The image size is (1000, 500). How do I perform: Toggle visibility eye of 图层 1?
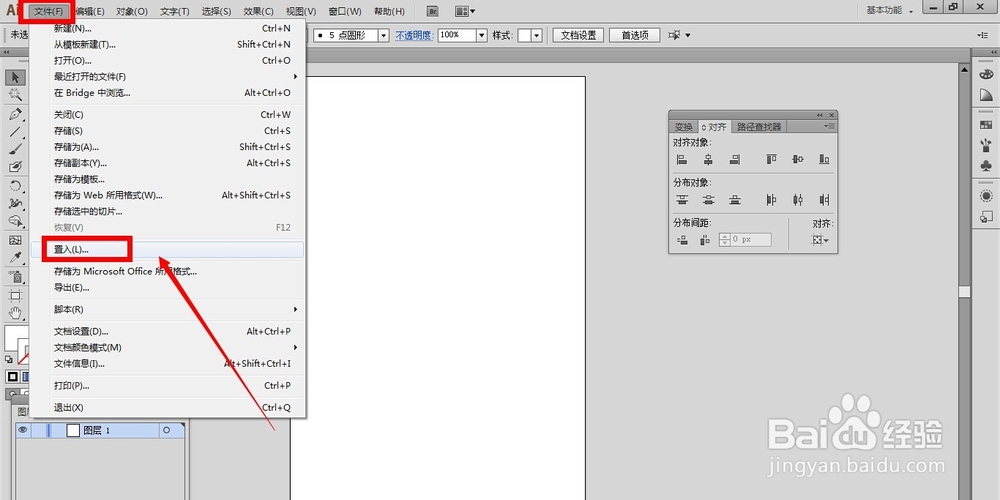point(23,430)
